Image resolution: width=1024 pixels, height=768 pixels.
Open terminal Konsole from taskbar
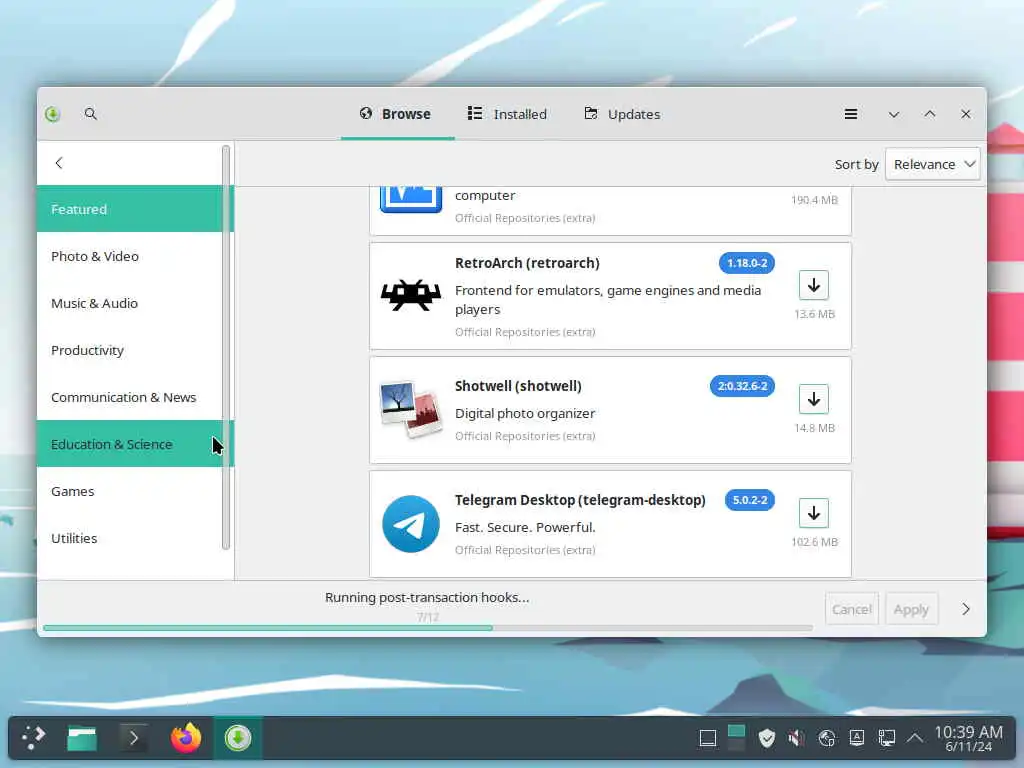(x=134, y=738)
